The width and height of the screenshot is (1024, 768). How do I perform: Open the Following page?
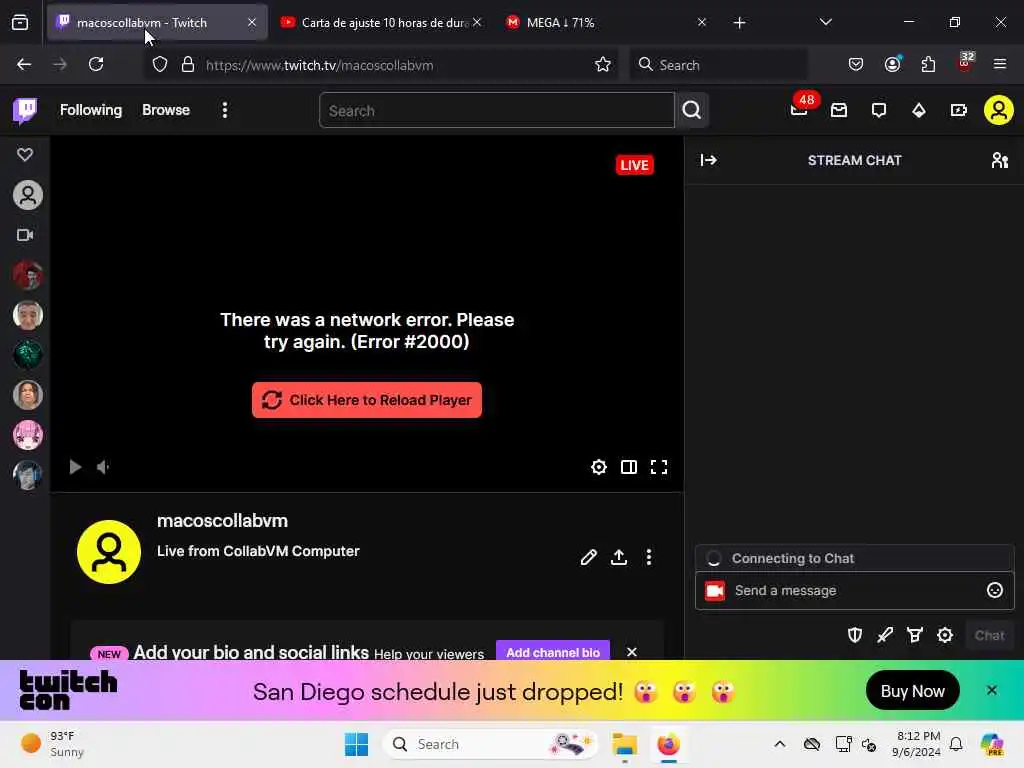91,110
